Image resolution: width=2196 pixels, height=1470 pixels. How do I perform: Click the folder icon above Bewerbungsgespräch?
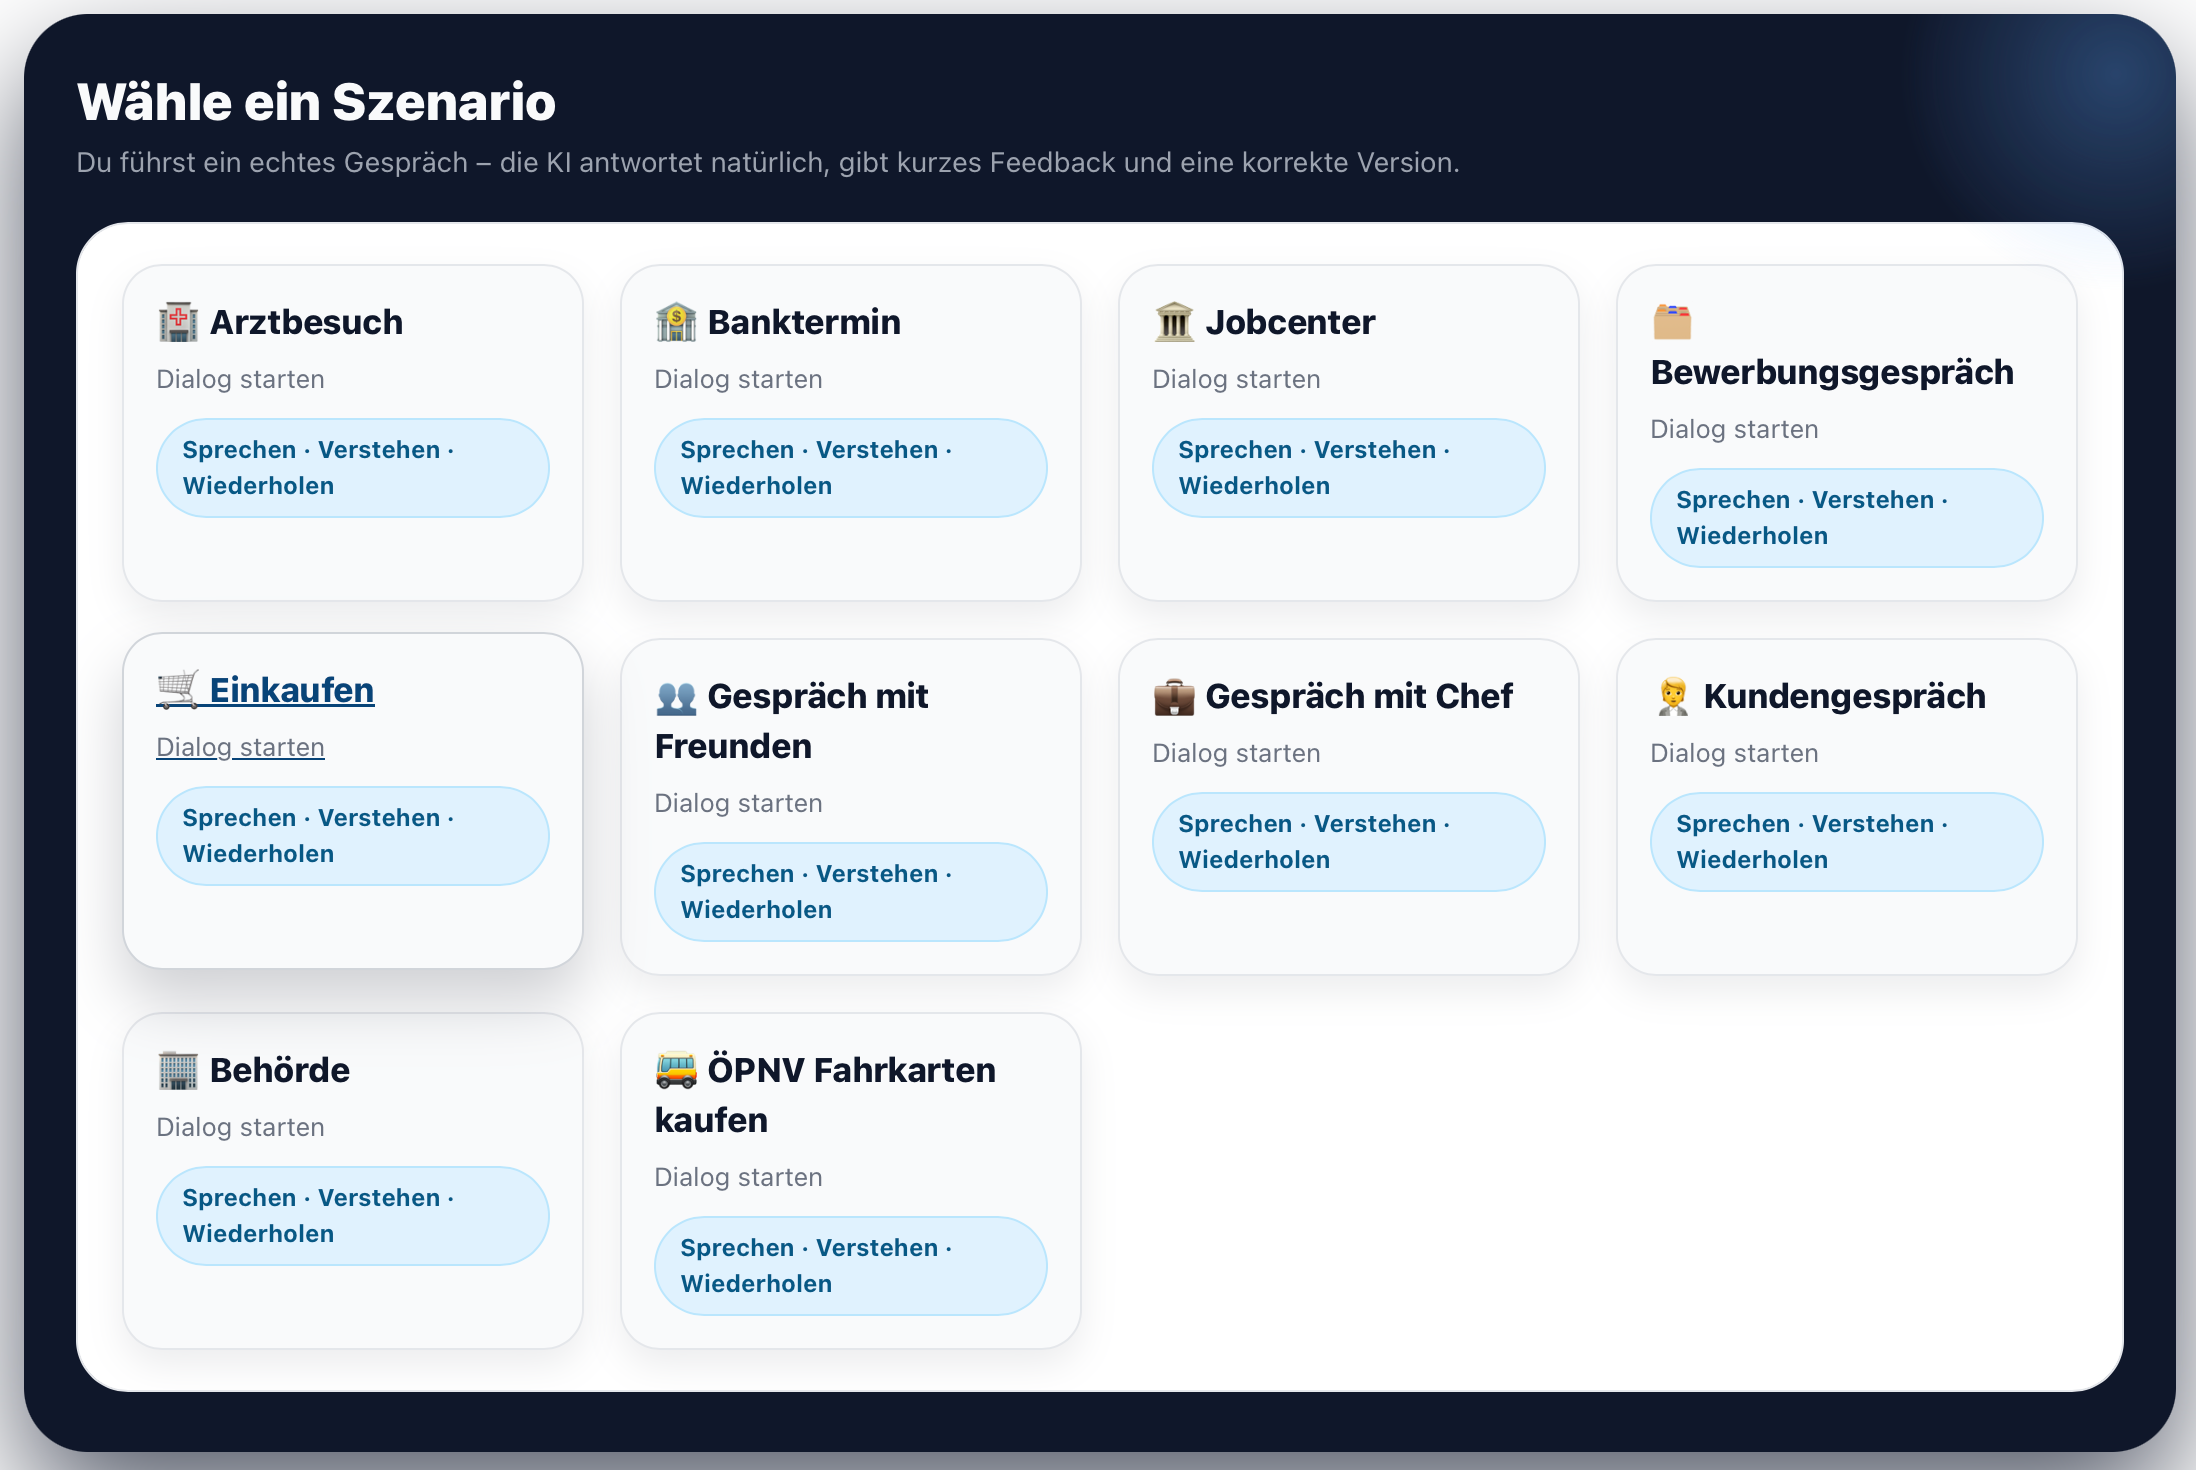coord(1672,322)
